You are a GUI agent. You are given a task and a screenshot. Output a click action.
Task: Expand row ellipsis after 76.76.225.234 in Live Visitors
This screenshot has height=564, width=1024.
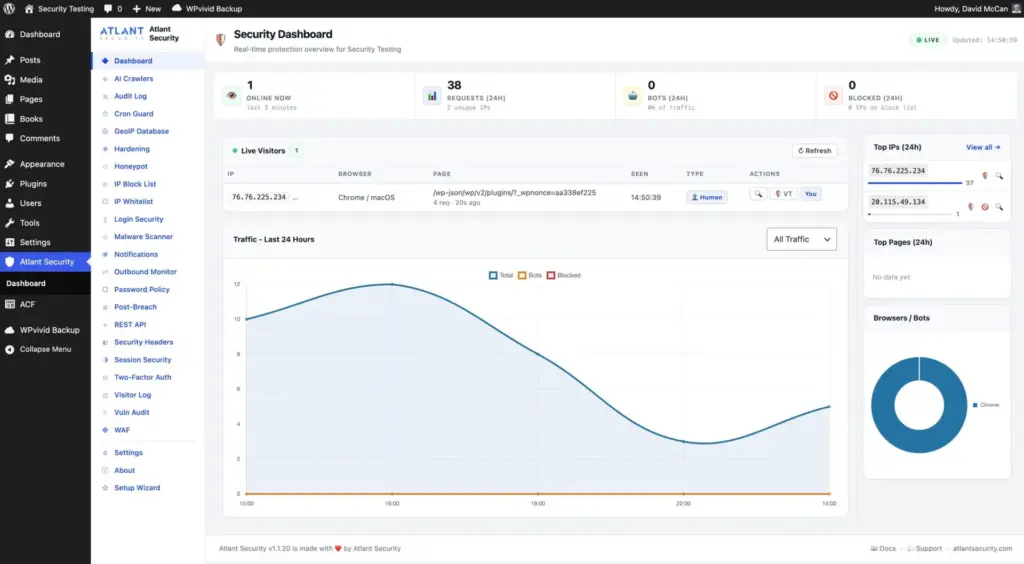295,197
